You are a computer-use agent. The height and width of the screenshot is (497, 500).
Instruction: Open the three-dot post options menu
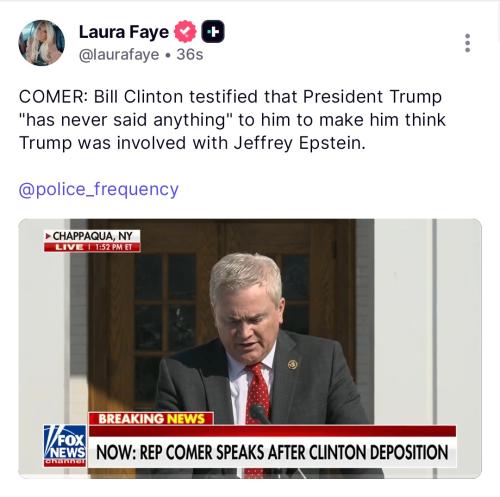tap(467, 43)
